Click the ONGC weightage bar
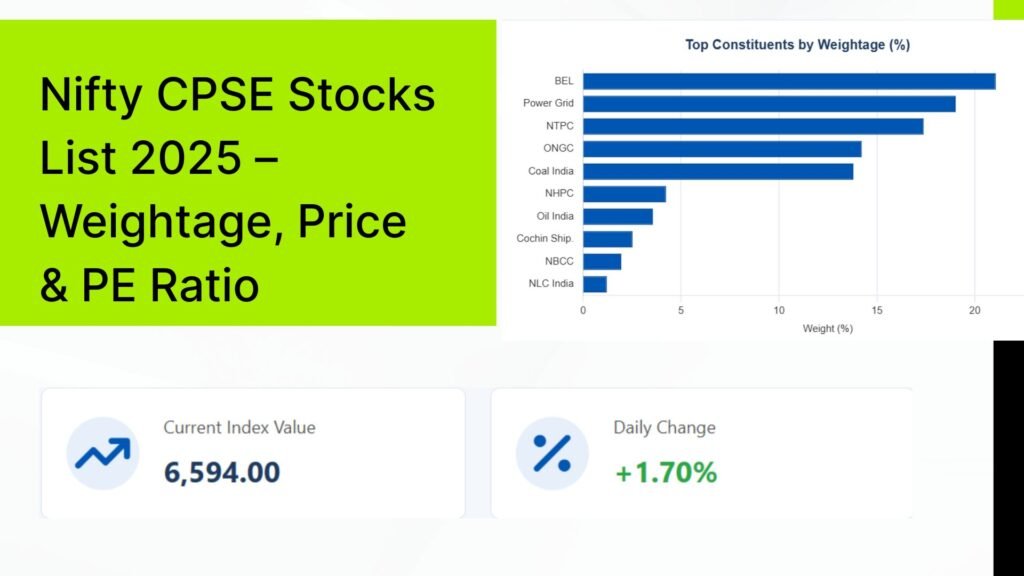The width and height of the screenshot is (1024, 576). (x=722, y=149)
